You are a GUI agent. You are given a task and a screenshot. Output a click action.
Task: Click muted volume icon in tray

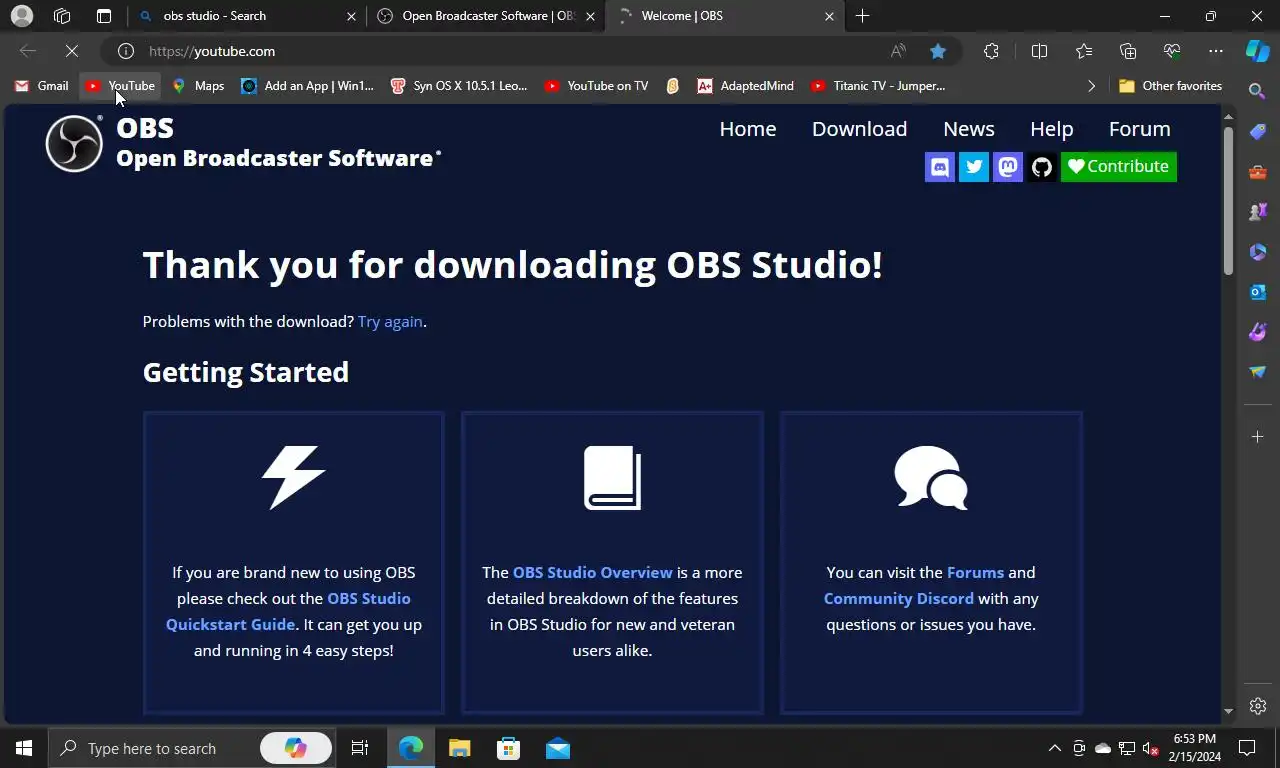[1151, 748]
